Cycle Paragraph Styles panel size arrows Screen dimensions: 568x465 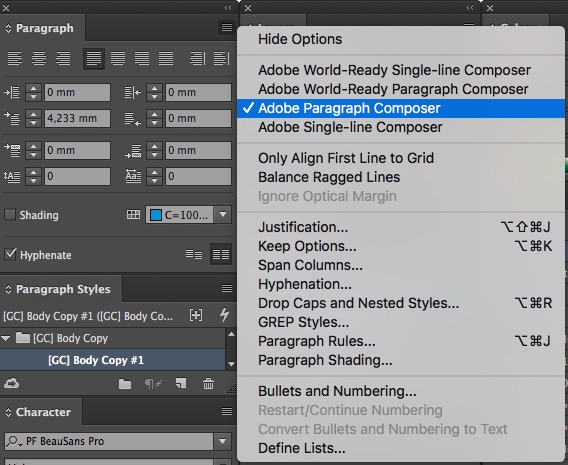pyautogui.click(x=8, y=289)
